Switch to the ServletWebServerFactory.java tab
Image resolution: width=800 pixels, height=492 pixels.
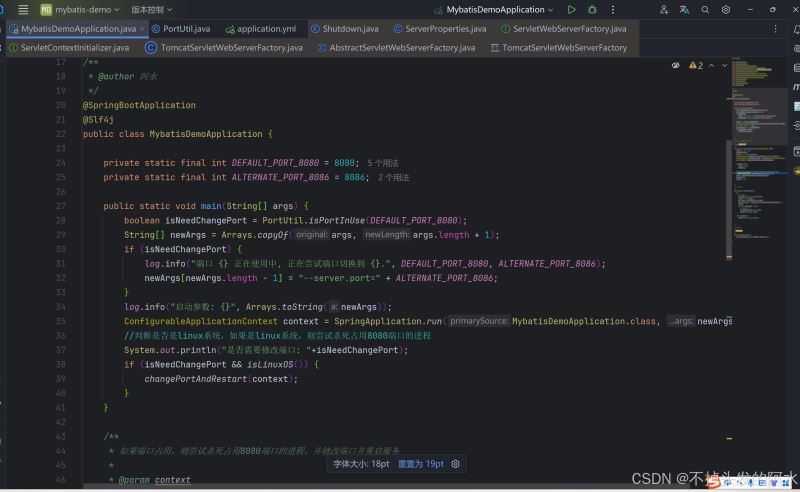pyautogui.click(x=563, y=29)
